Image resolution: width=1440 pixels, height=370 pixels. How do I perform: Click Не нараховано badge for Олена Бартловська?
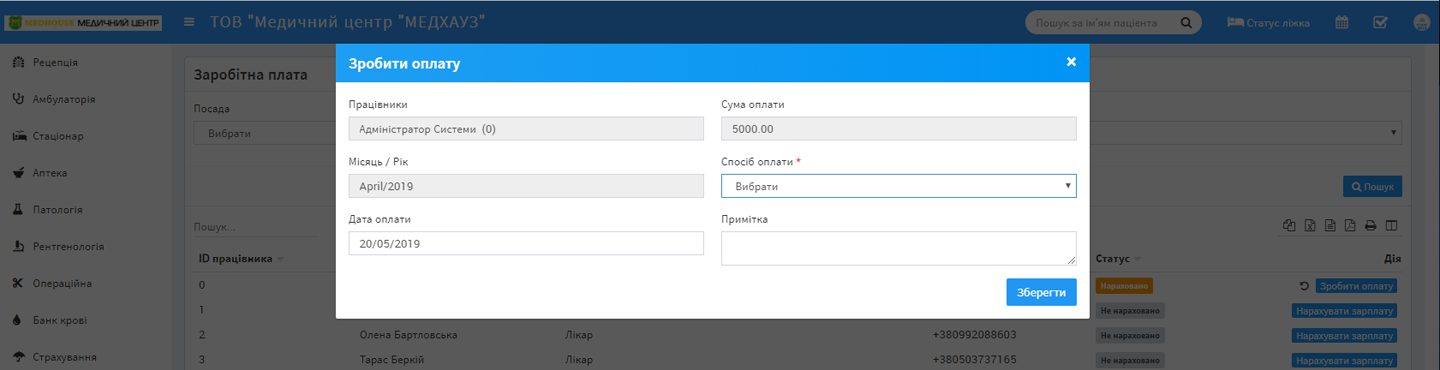[1130, 335]
